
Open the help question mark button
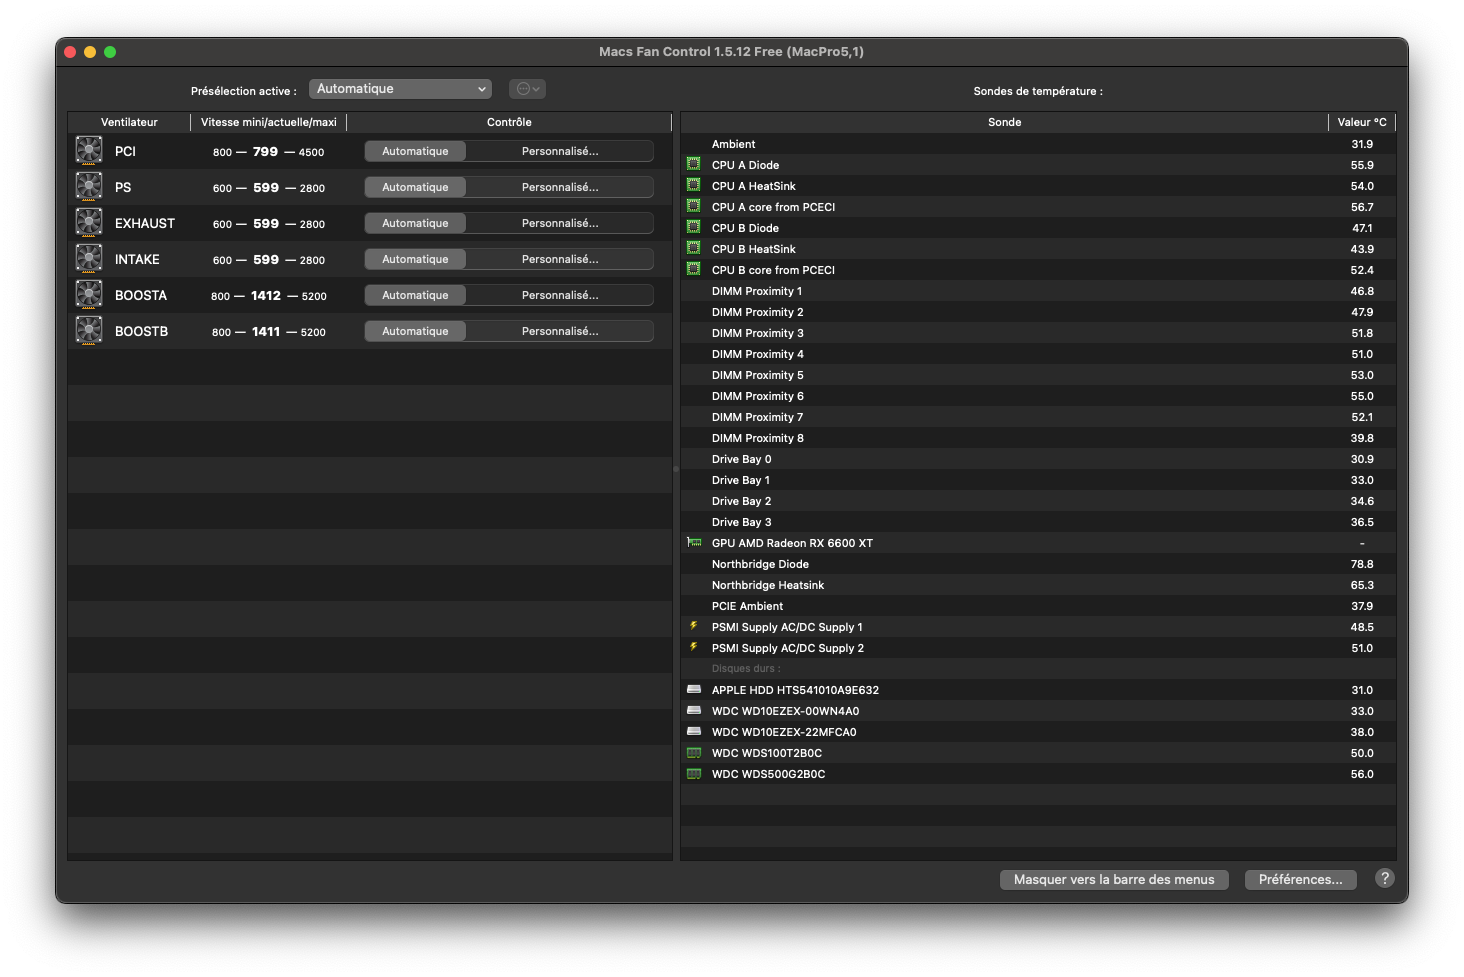click(1384, 878)
